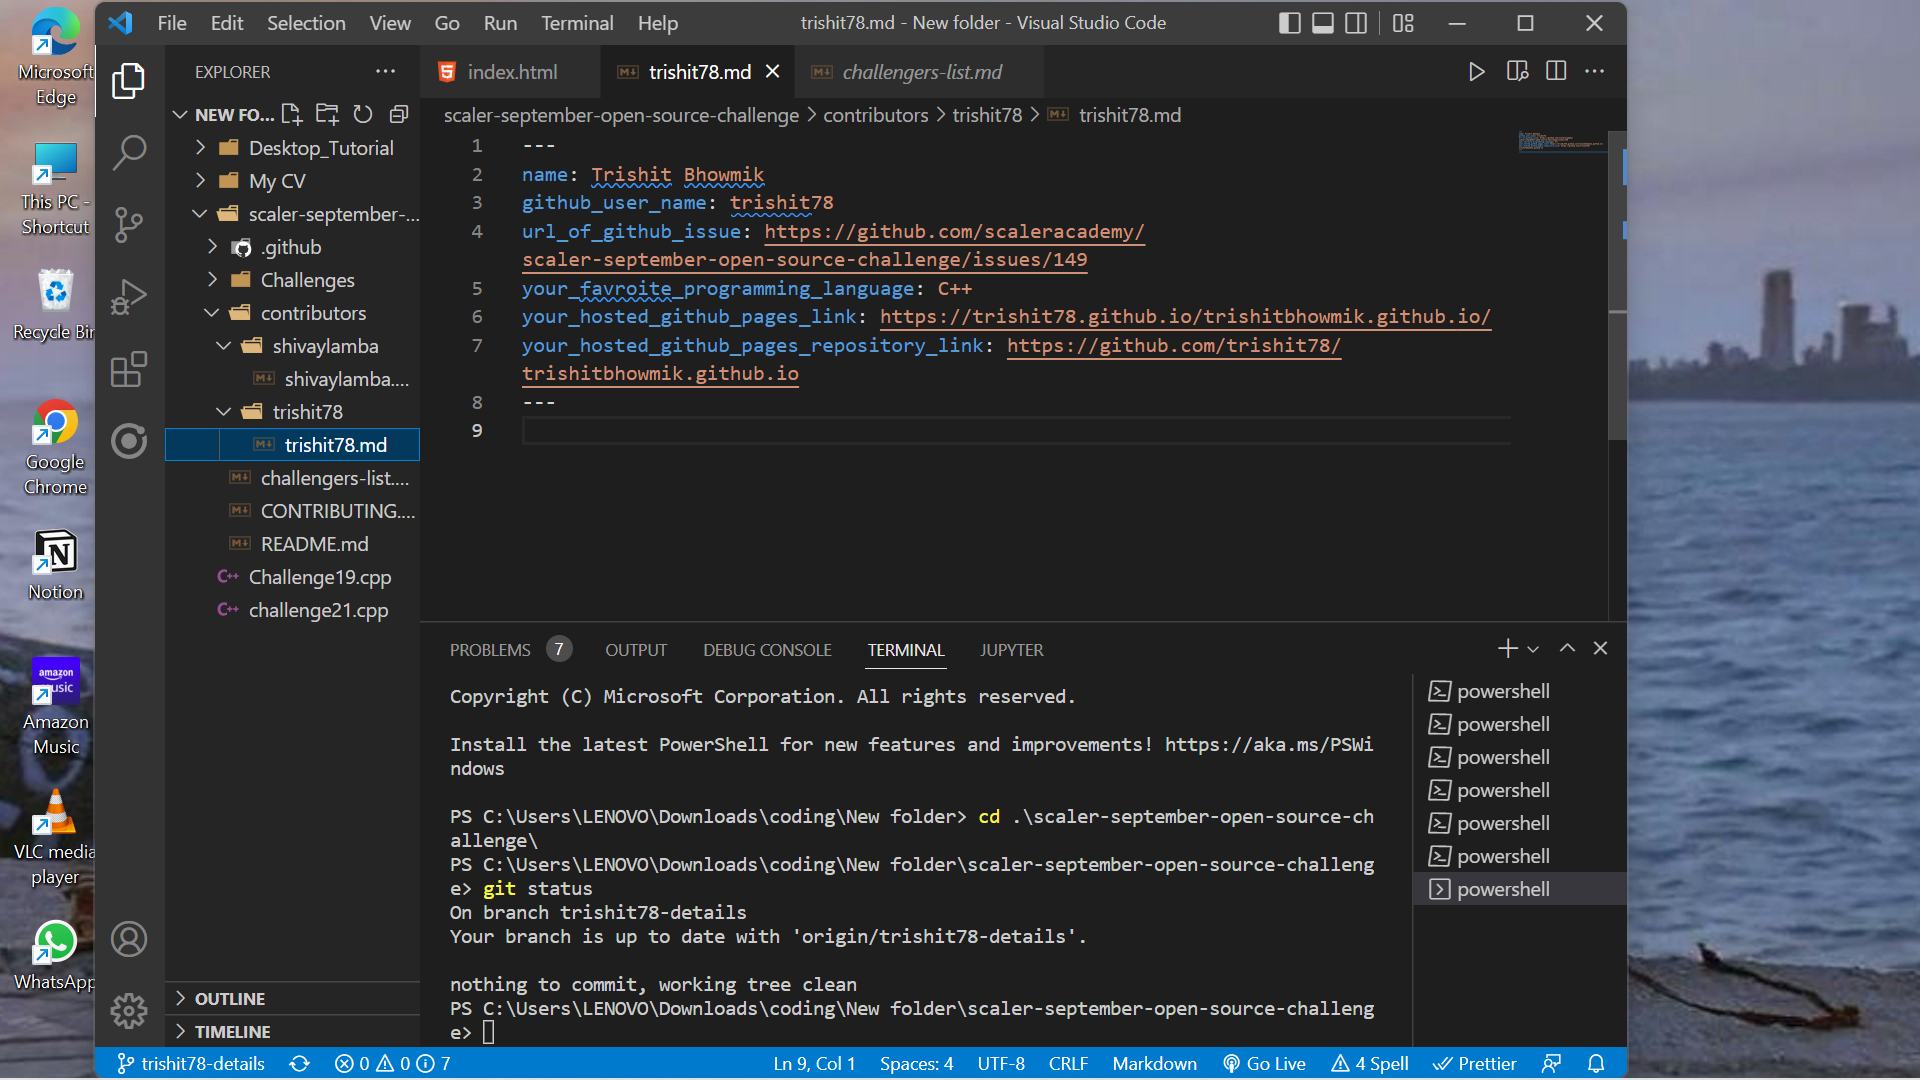Expand the Desktop_Tutorial folder
This screenshot has width=1920, height=1080.
200,148
